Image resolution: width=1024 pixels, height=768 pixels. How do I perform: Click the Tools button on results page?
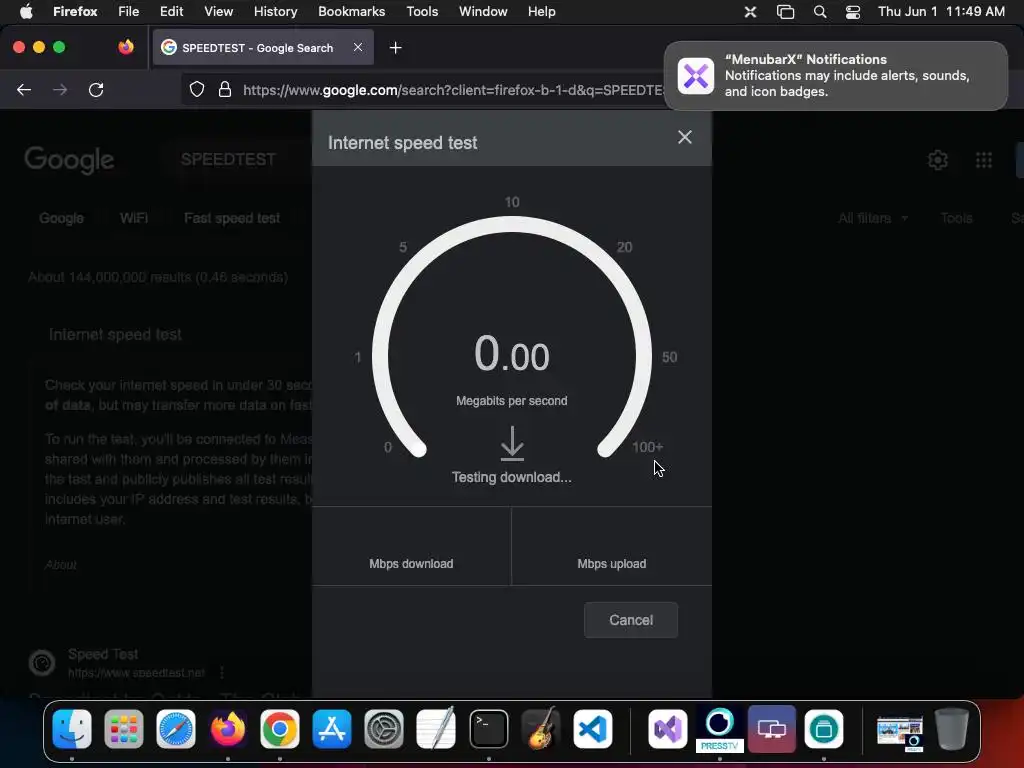[956, 218]
